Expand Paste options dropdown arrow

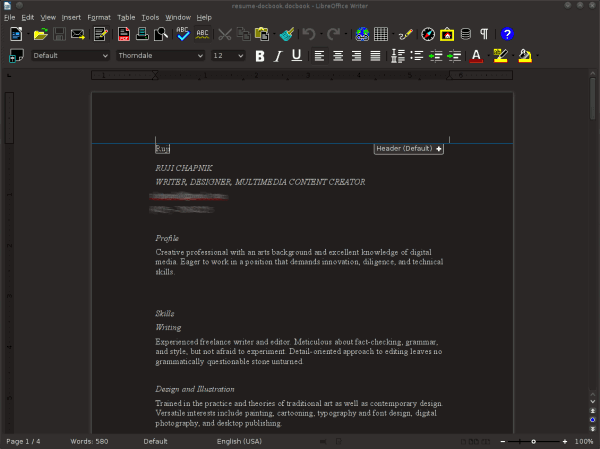click(x=274, y=34)
